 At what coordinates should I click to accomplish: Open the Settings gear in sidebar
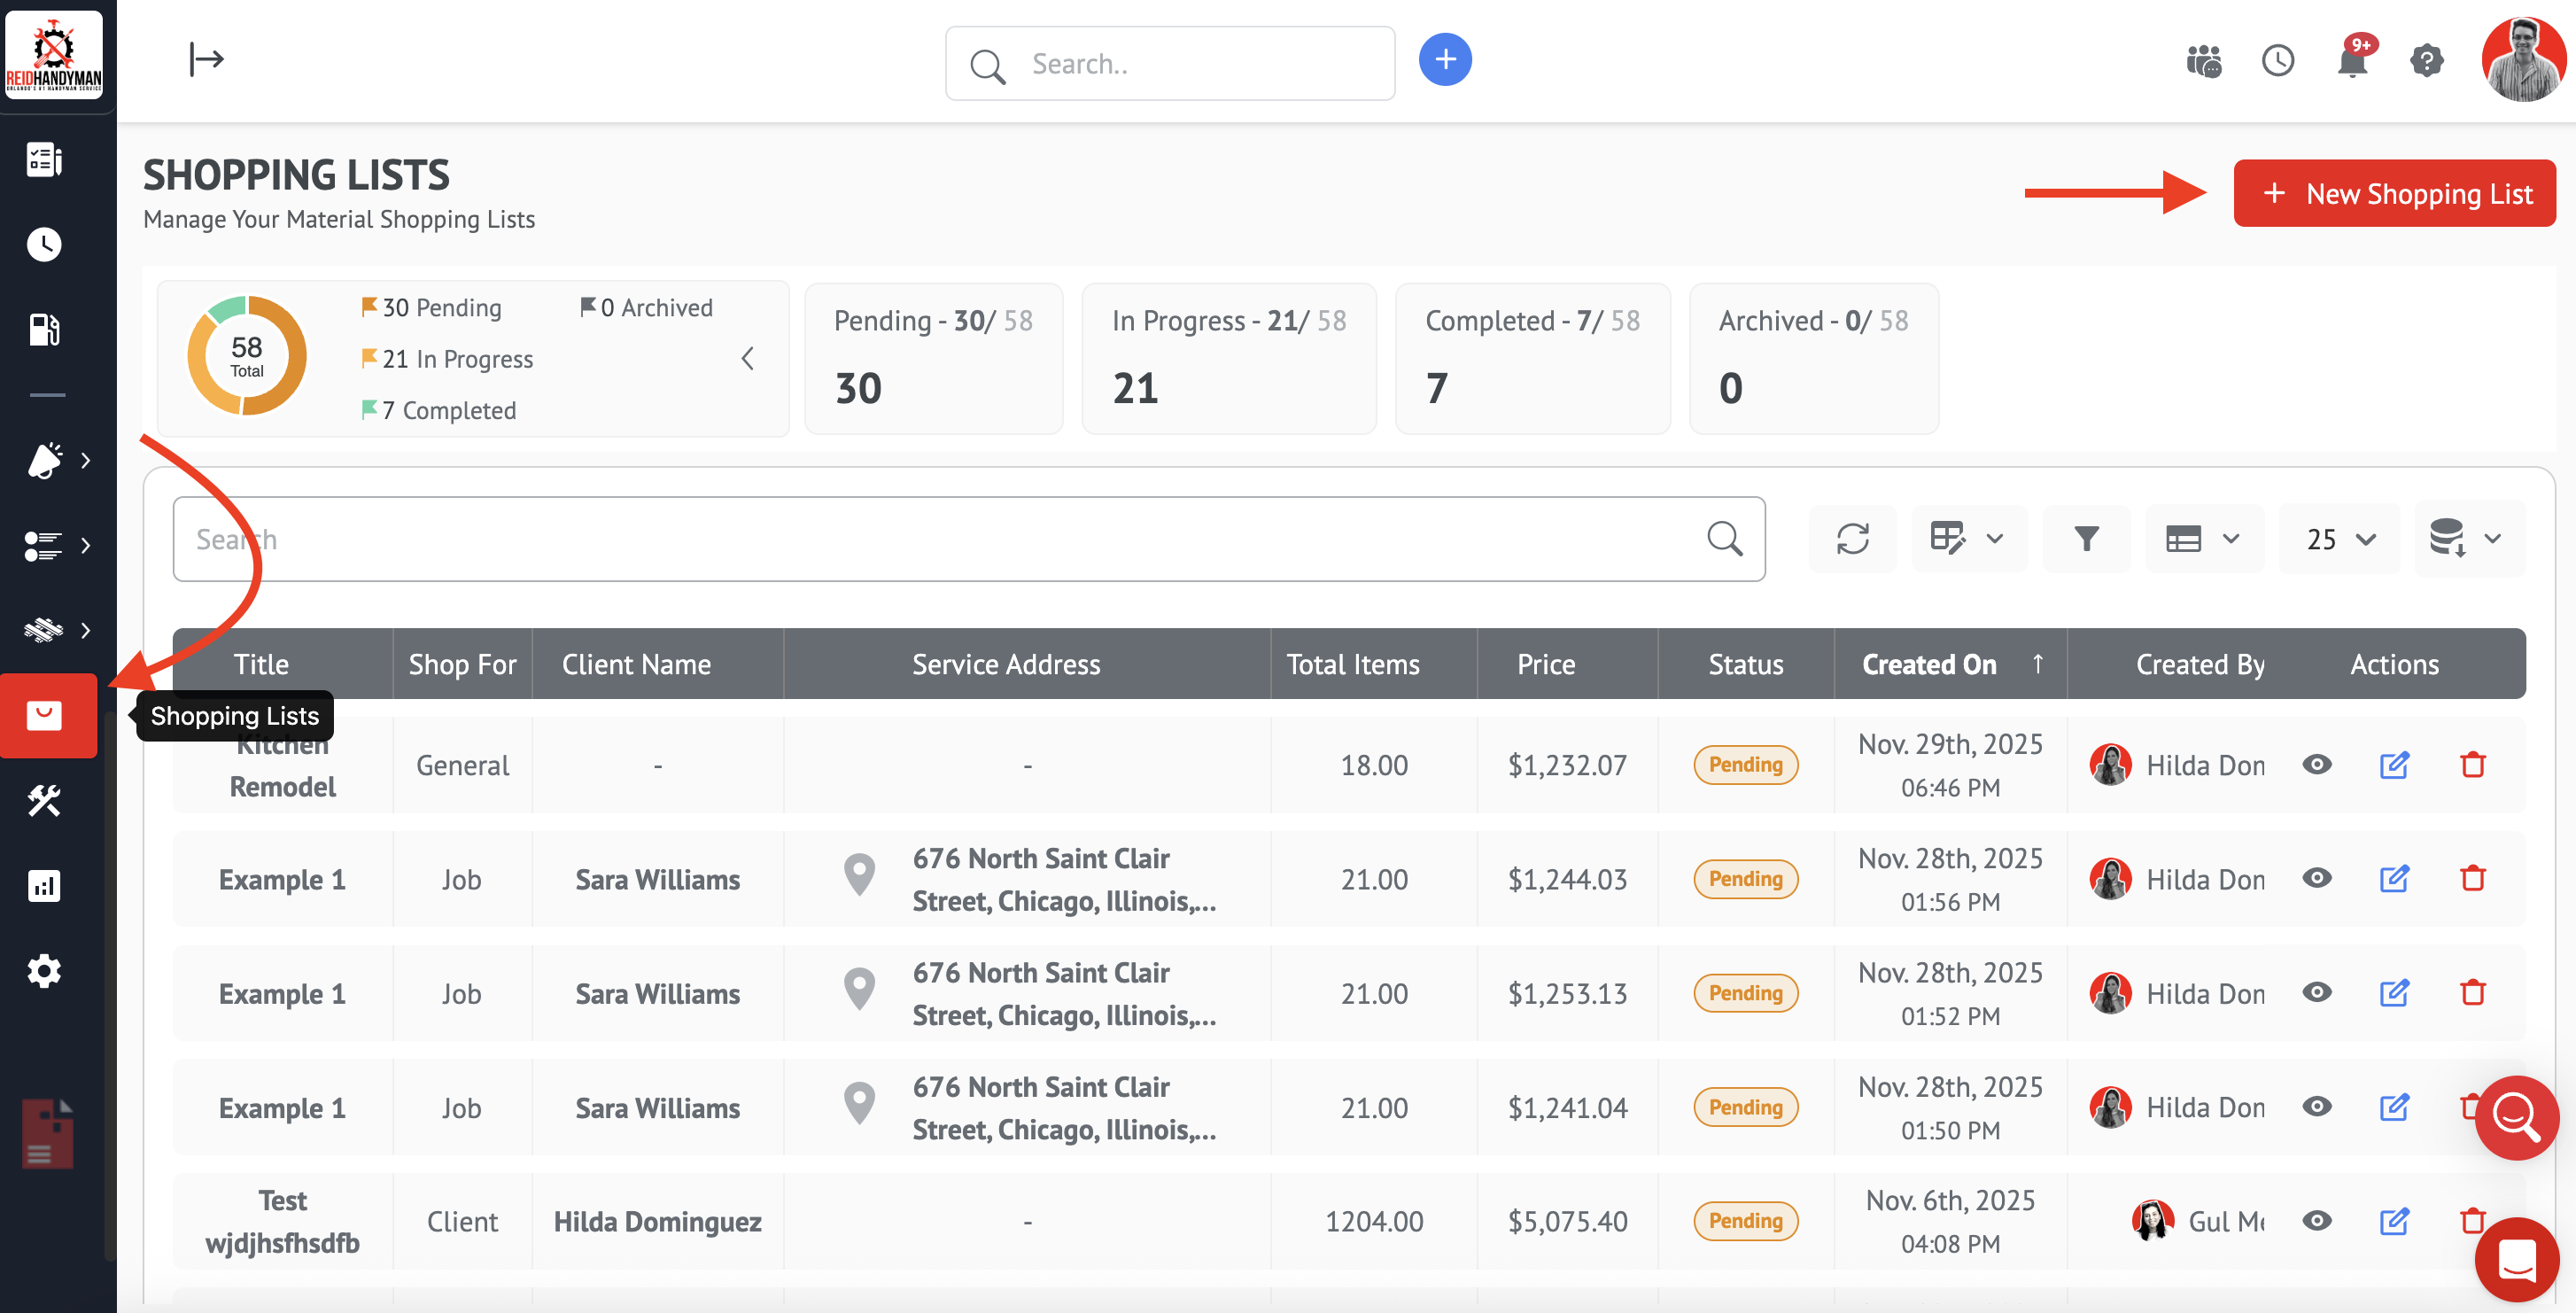point(44,970)
